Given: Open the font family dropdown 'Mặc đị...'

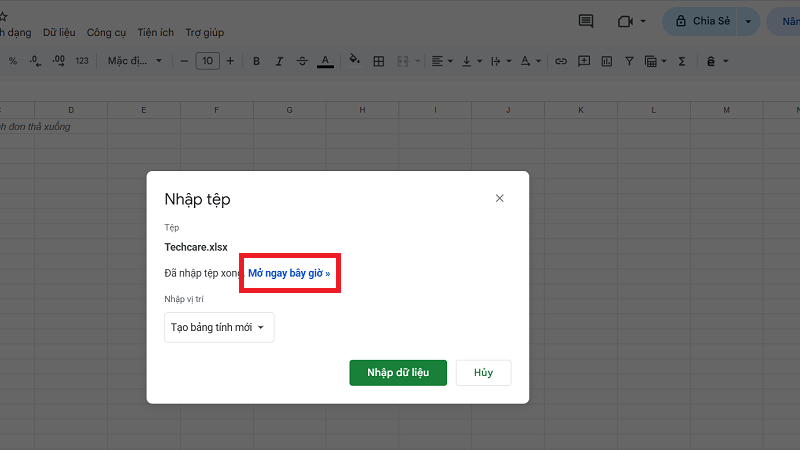Looking at the screenshot, I should [135, 61].
